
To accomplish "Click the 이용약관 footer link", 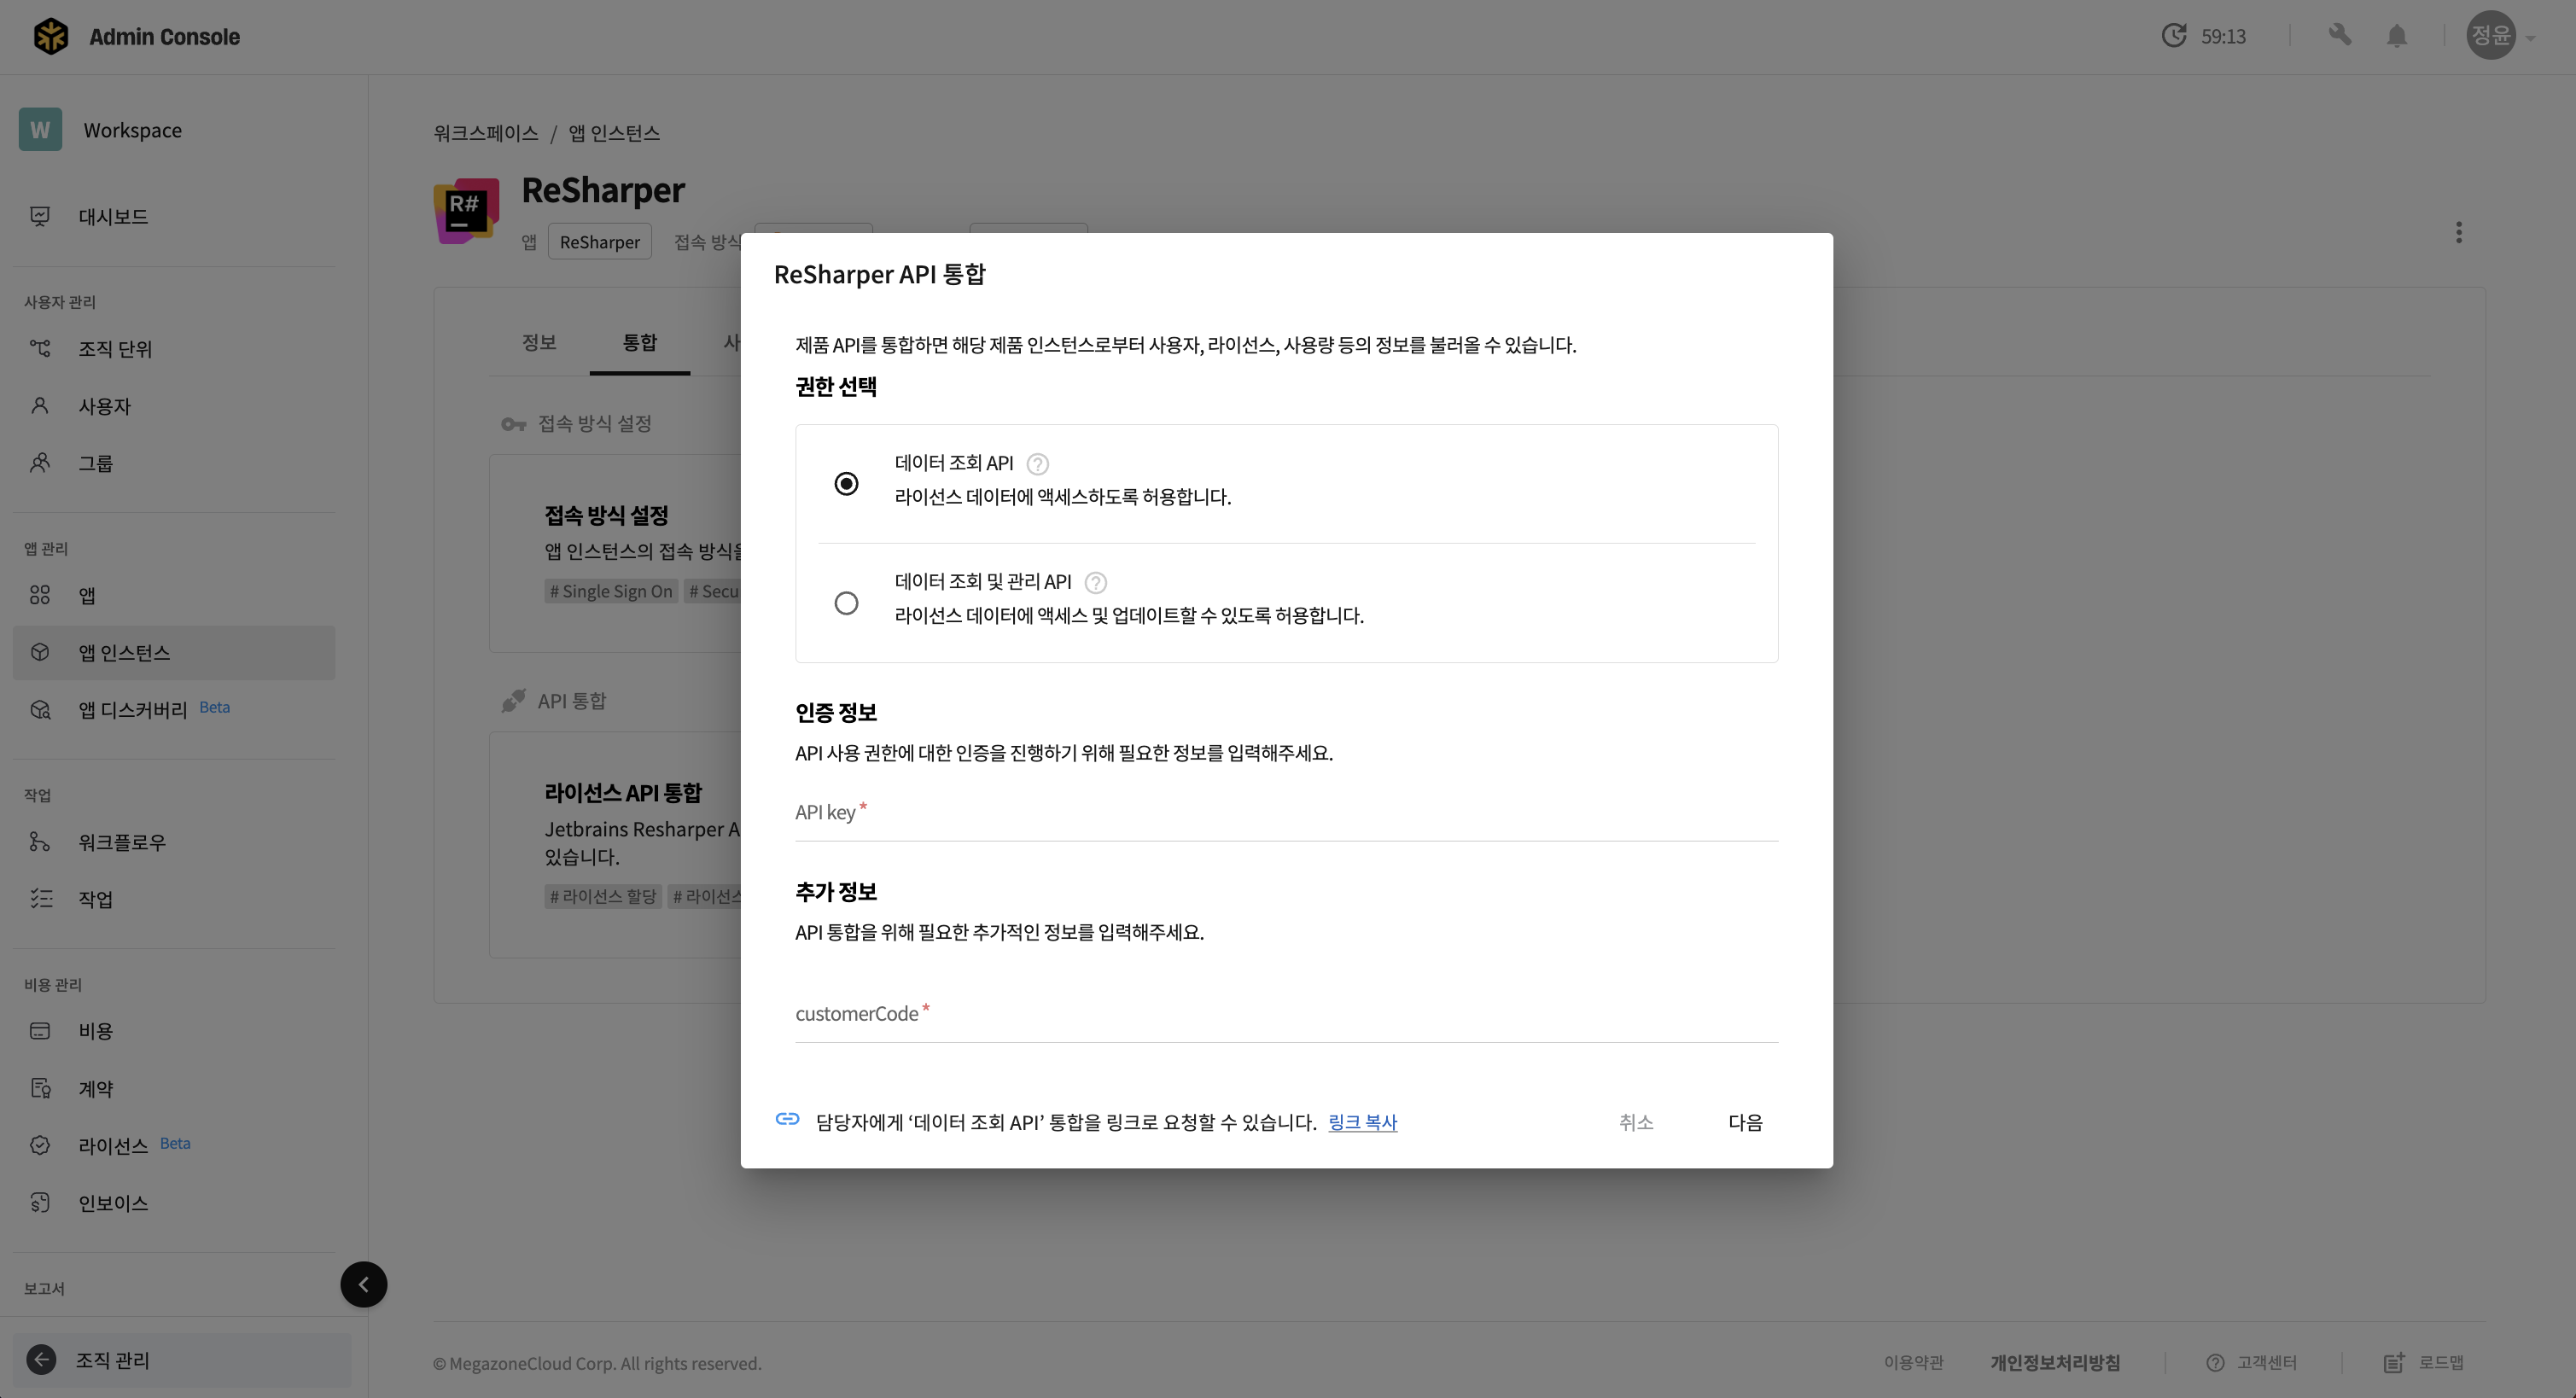I will click(x=1913, y=1362).
